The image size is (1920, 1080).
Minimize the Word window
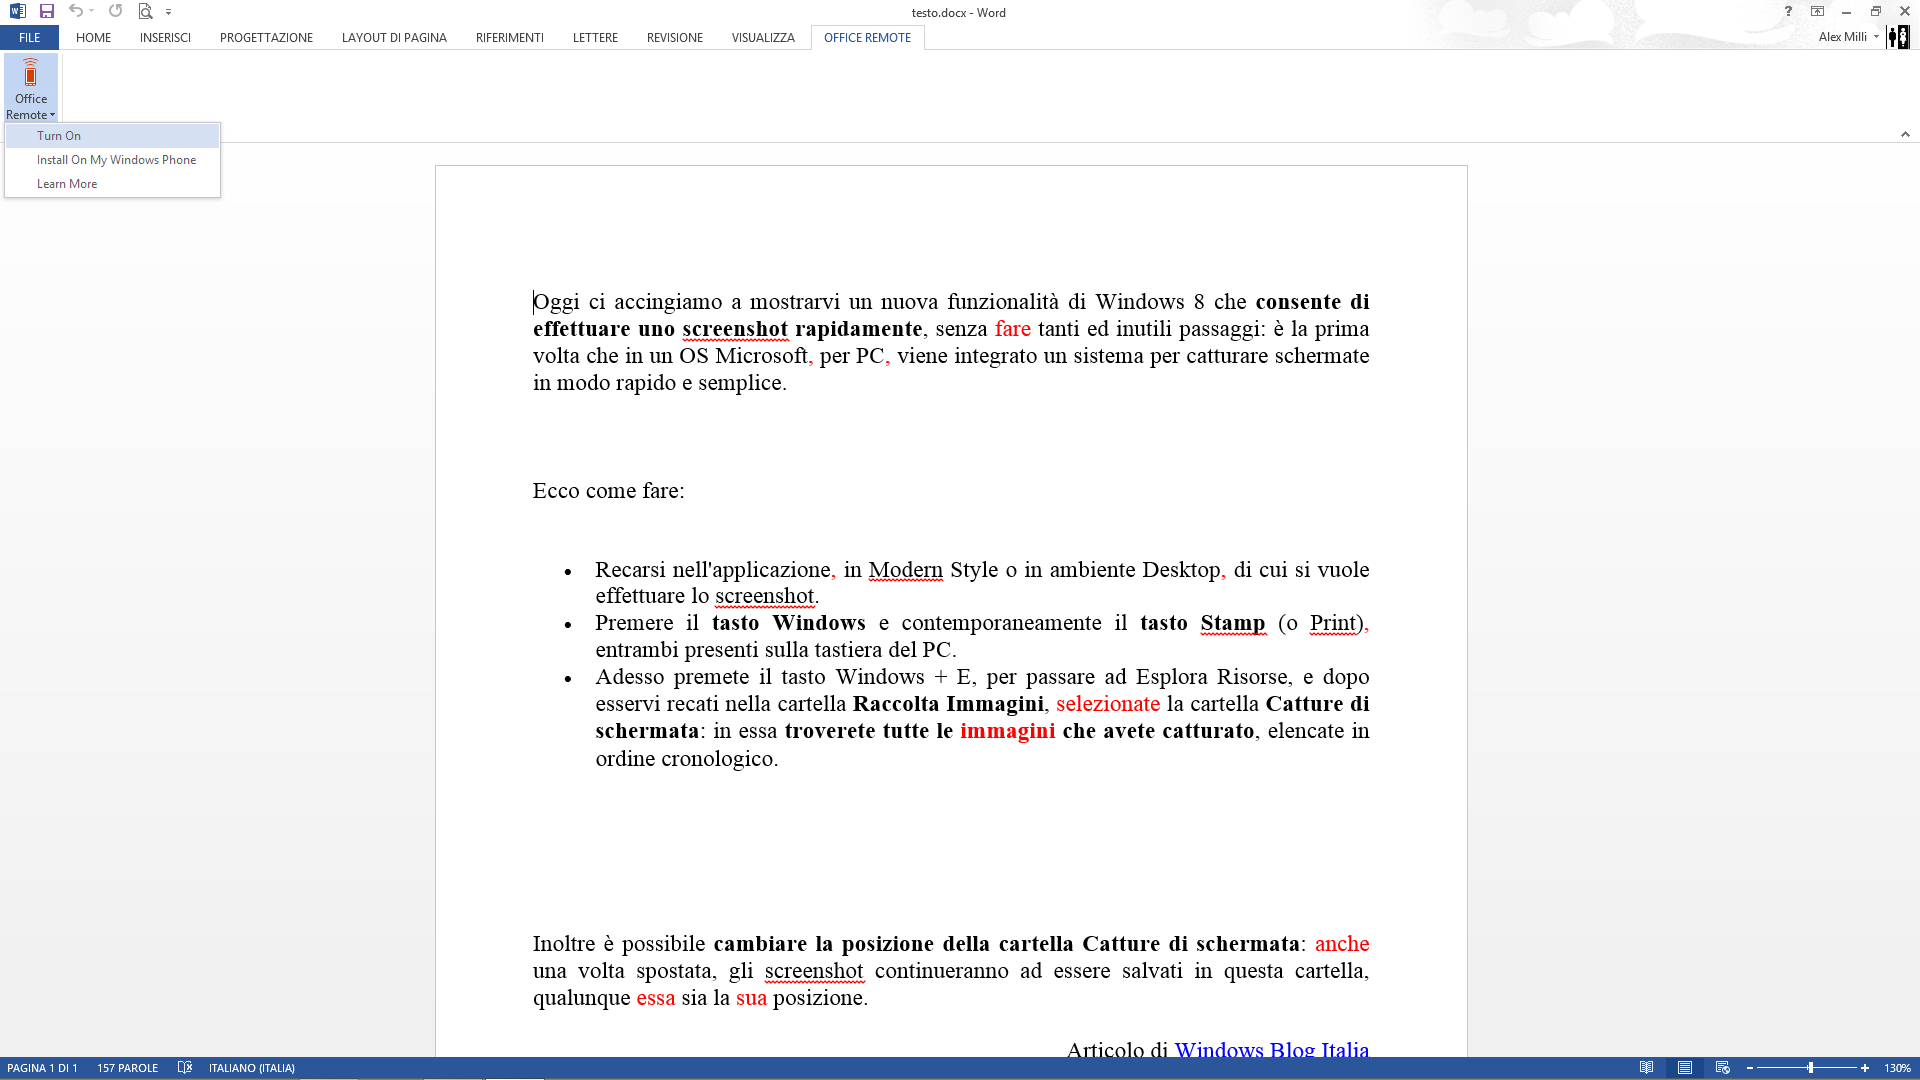pos(1846,11)
